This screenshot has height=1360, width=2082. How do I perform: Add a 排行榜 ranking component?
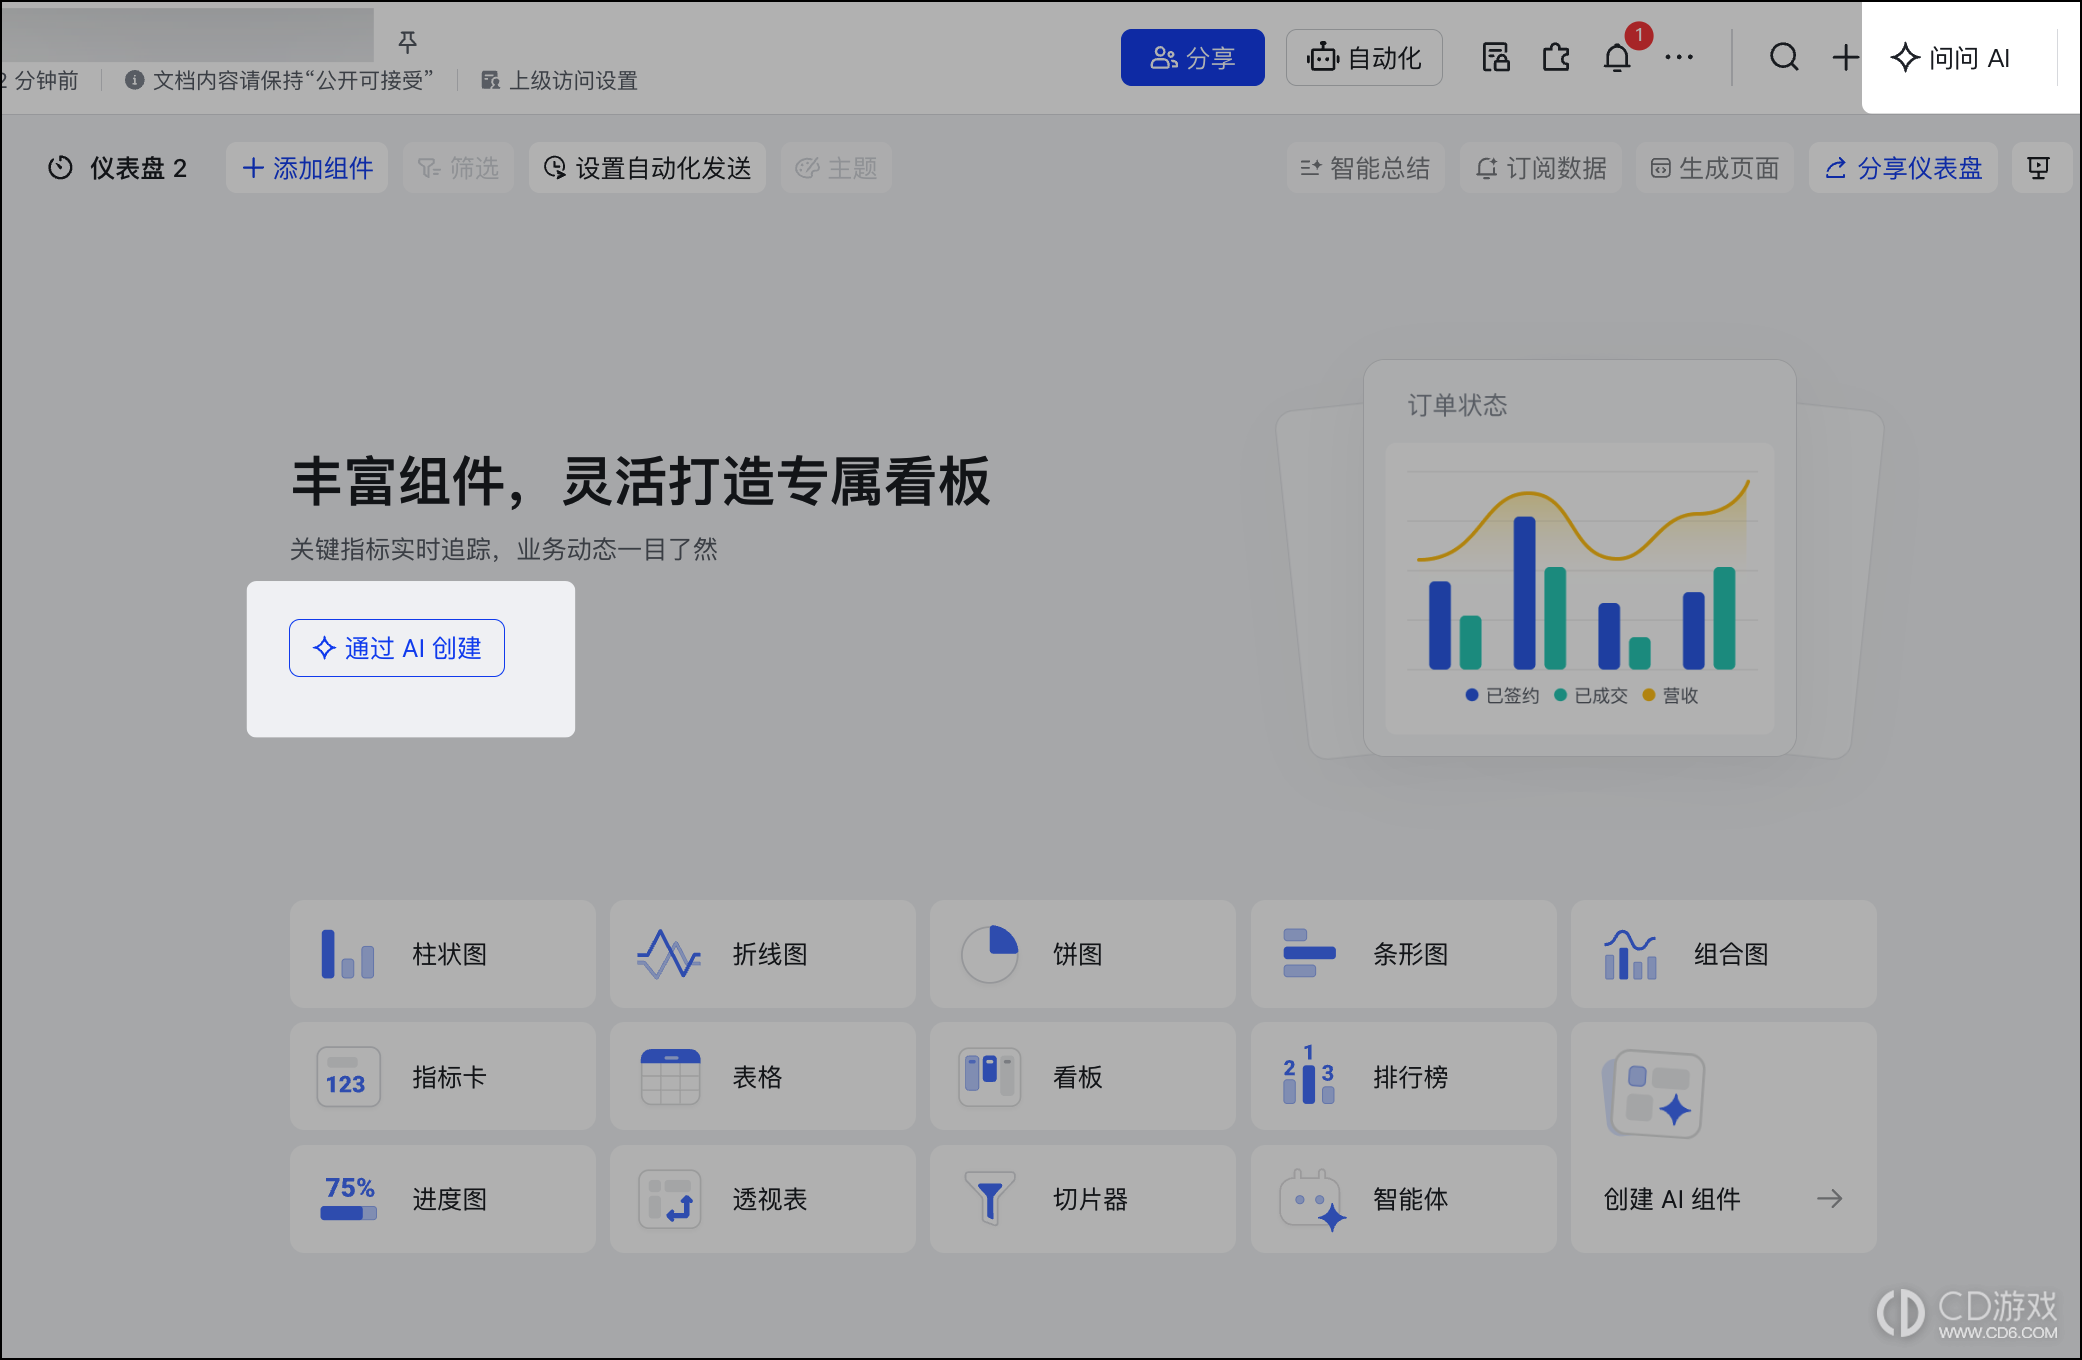(1404, 1077)
